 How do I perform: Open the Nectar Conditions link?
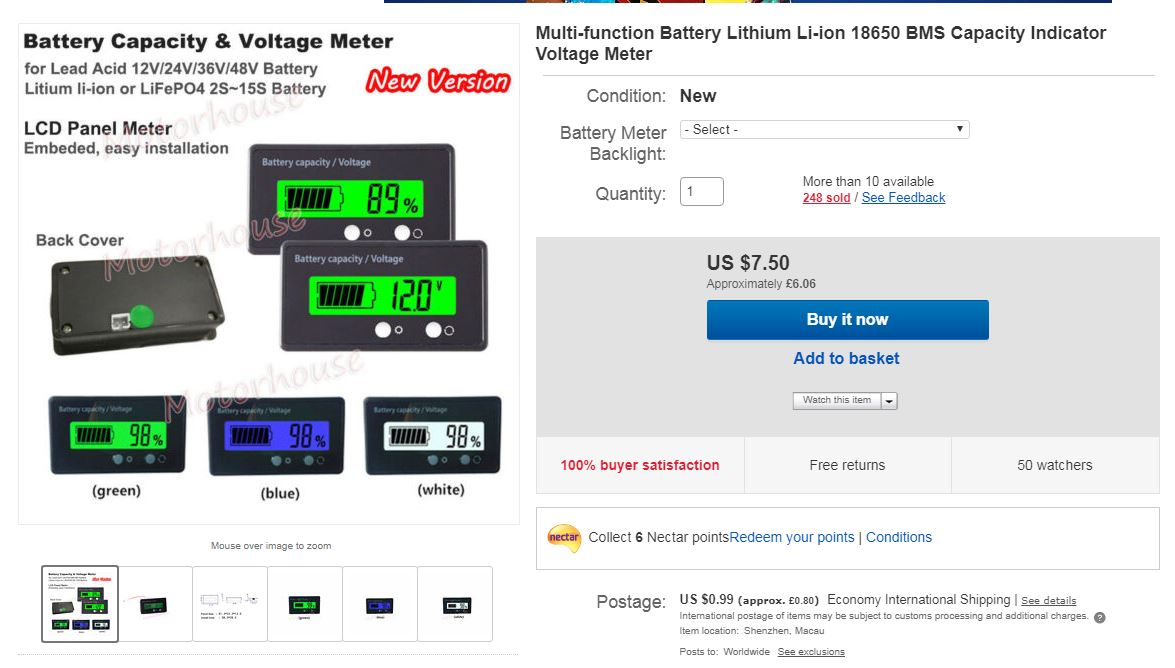coord(898,538)
